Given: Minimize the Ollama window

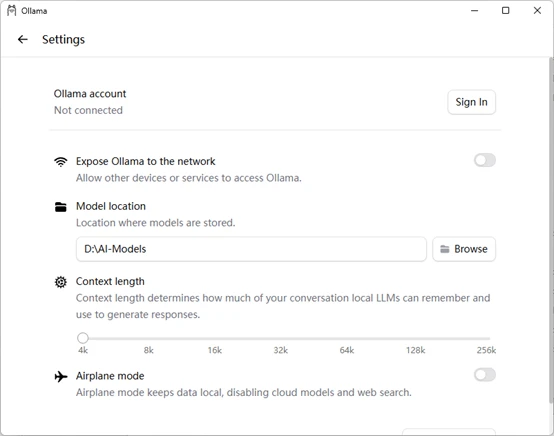Looking at the screenshot, I should coord(475,11).
